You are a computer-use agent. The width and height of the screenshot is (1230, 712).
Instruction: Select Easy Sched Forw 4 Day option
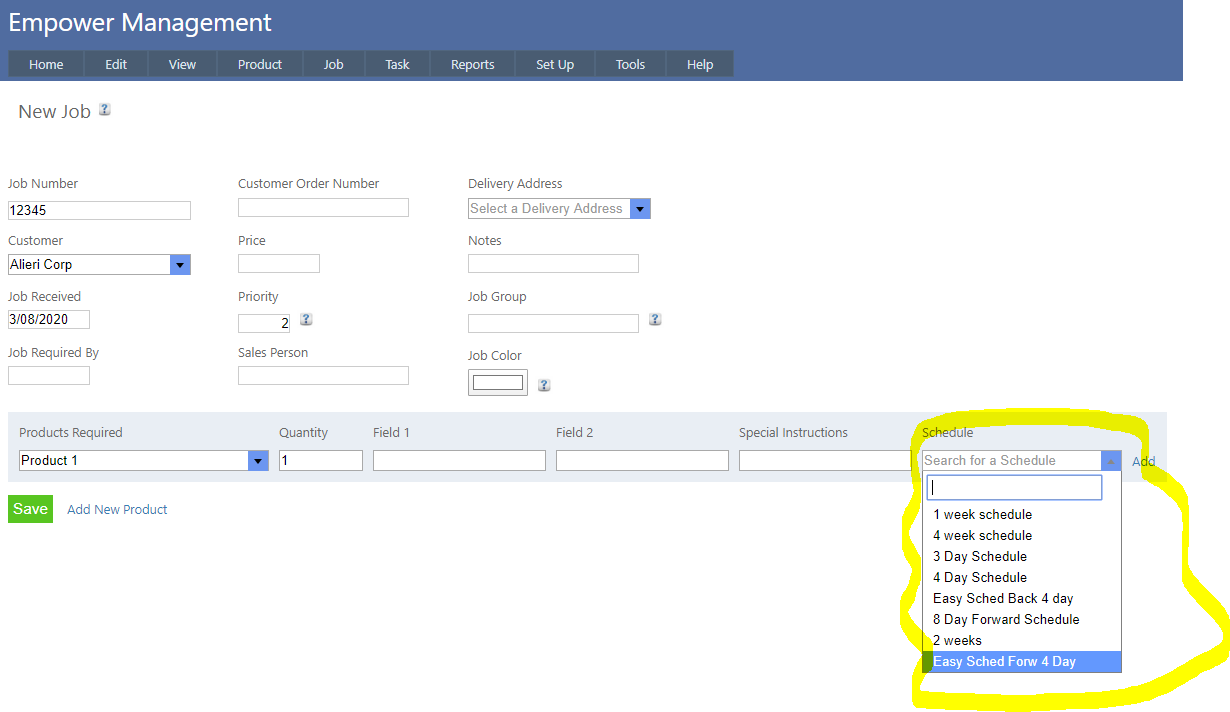[1004, 662]
